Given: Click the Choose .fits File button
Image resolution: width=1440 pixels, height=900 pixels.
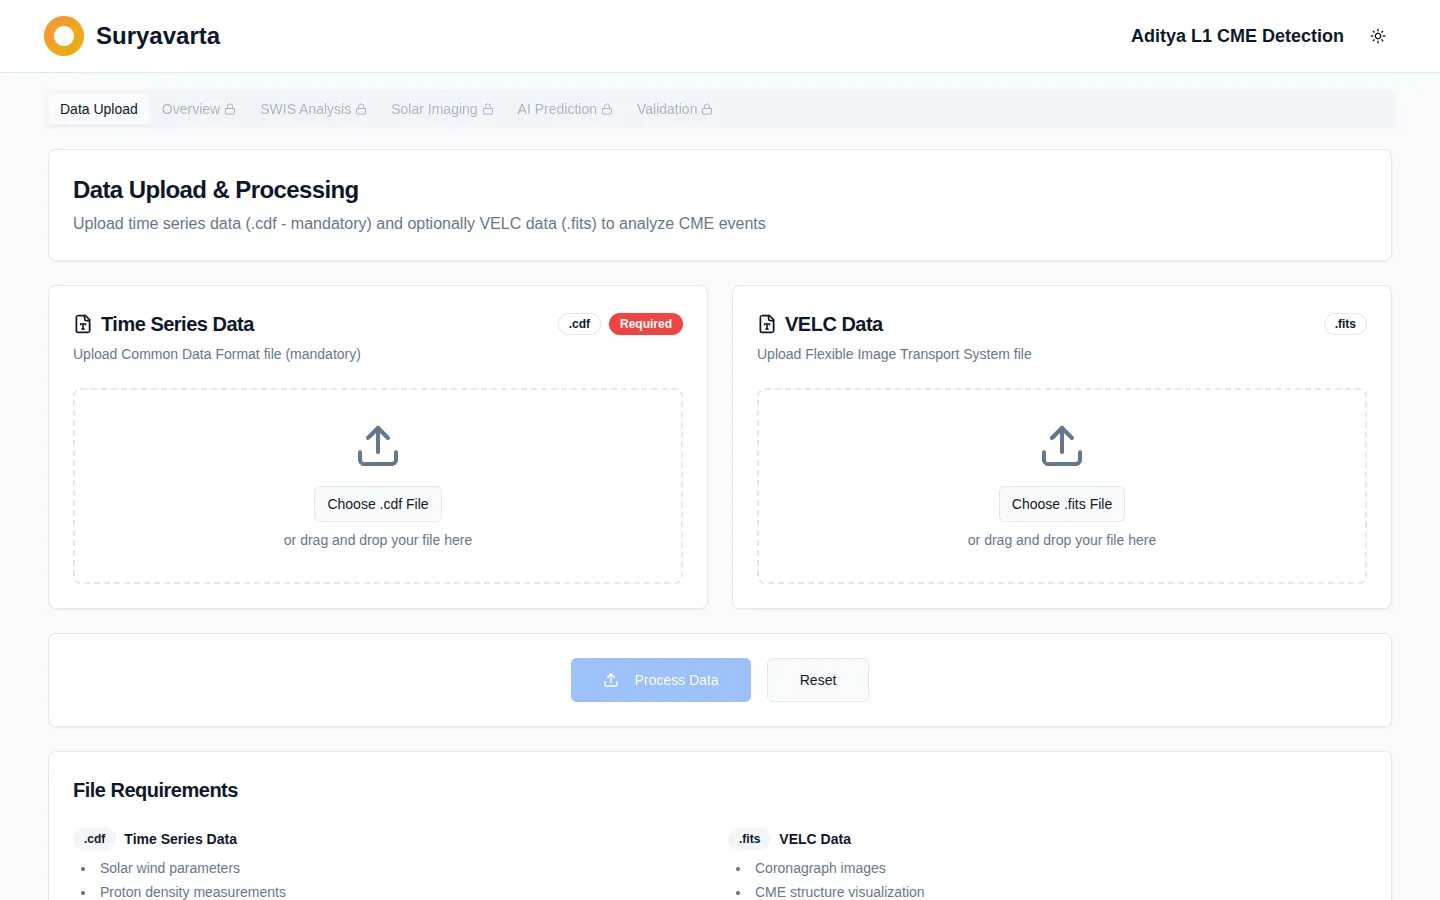Looking at the screenshot, I should 1062,504.
